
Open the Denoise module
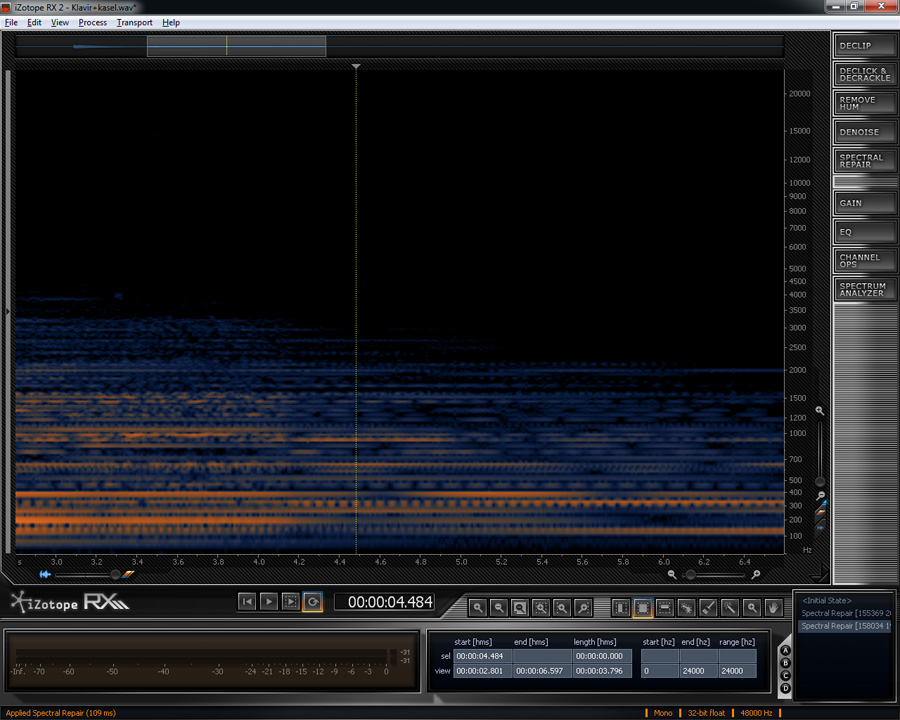[x=865, y=132]
